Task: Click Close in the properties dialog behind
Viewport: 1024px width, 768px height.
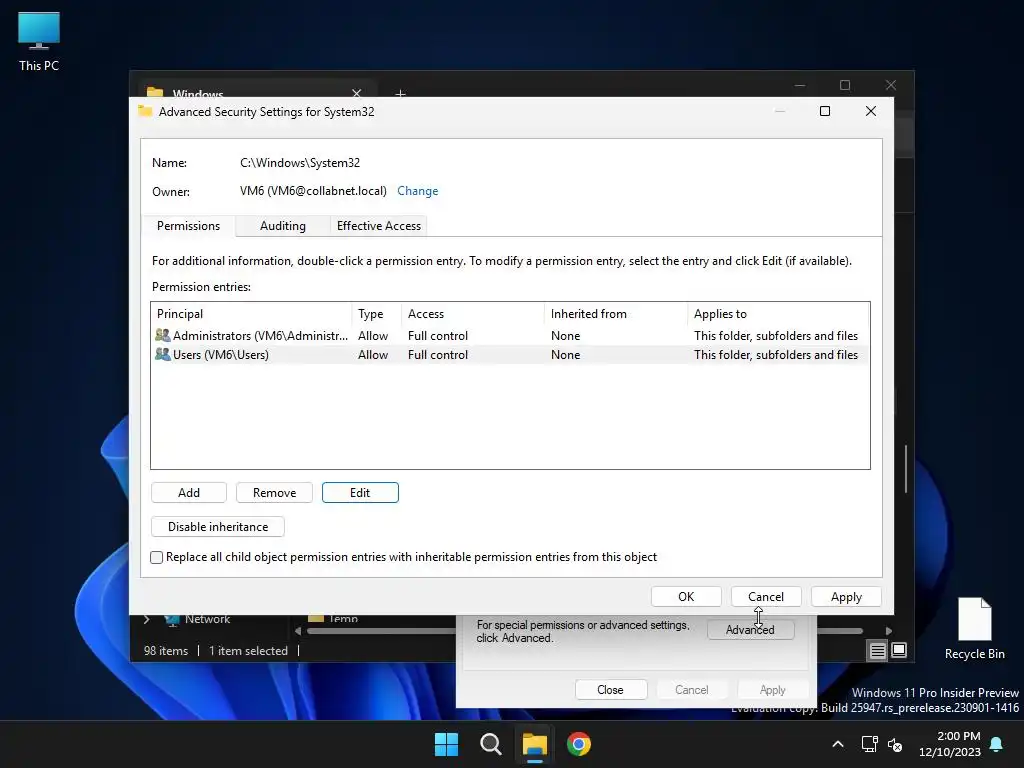Action: click(611, 690)
